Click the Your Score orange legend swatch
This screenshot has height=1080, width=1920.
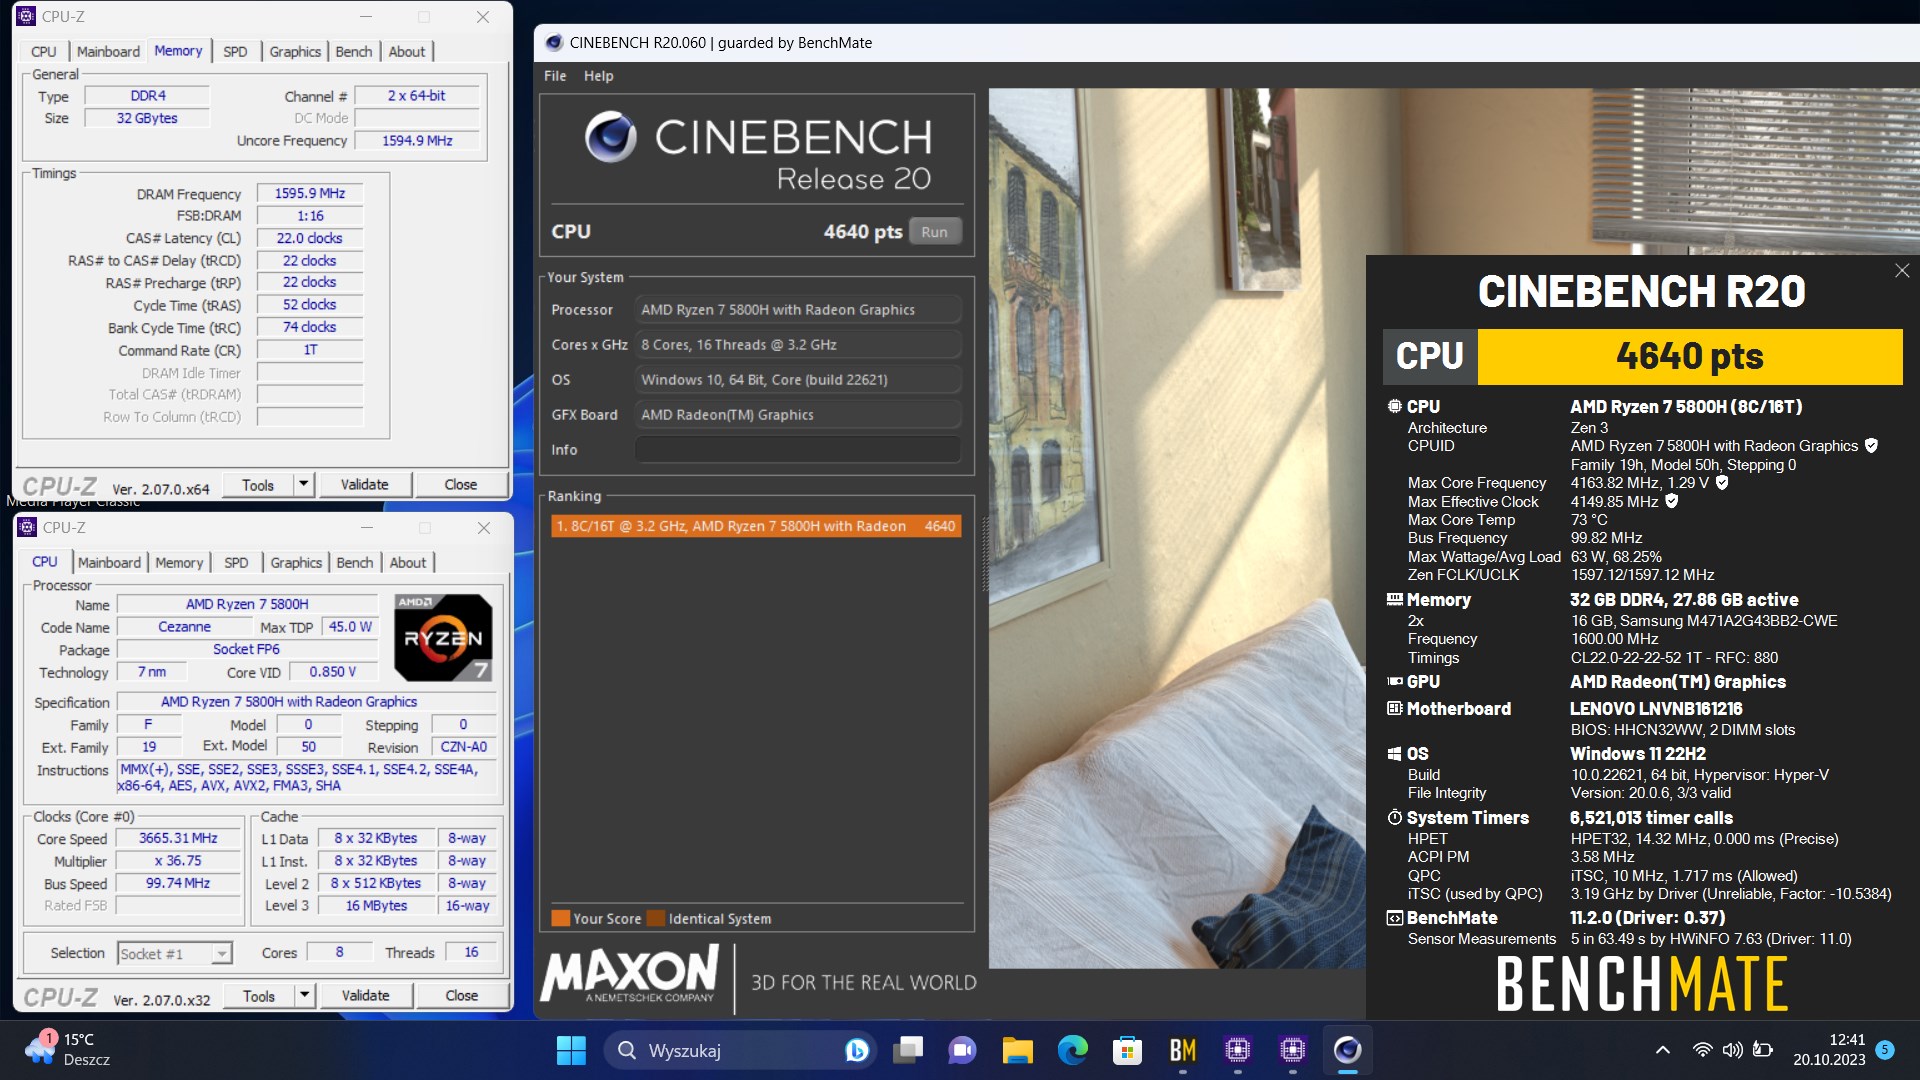click(560, 918)
